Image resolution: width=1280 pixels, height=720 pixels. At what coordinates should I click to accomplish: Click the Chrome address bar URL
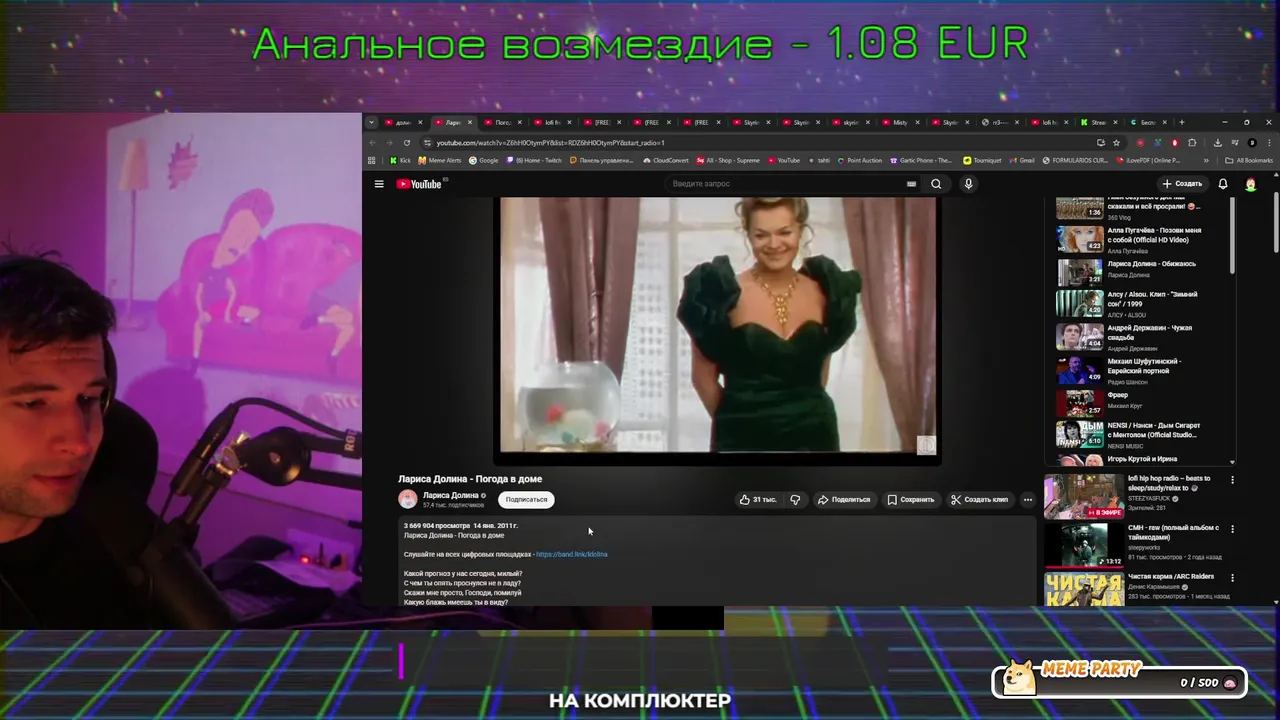click(550, 143)
